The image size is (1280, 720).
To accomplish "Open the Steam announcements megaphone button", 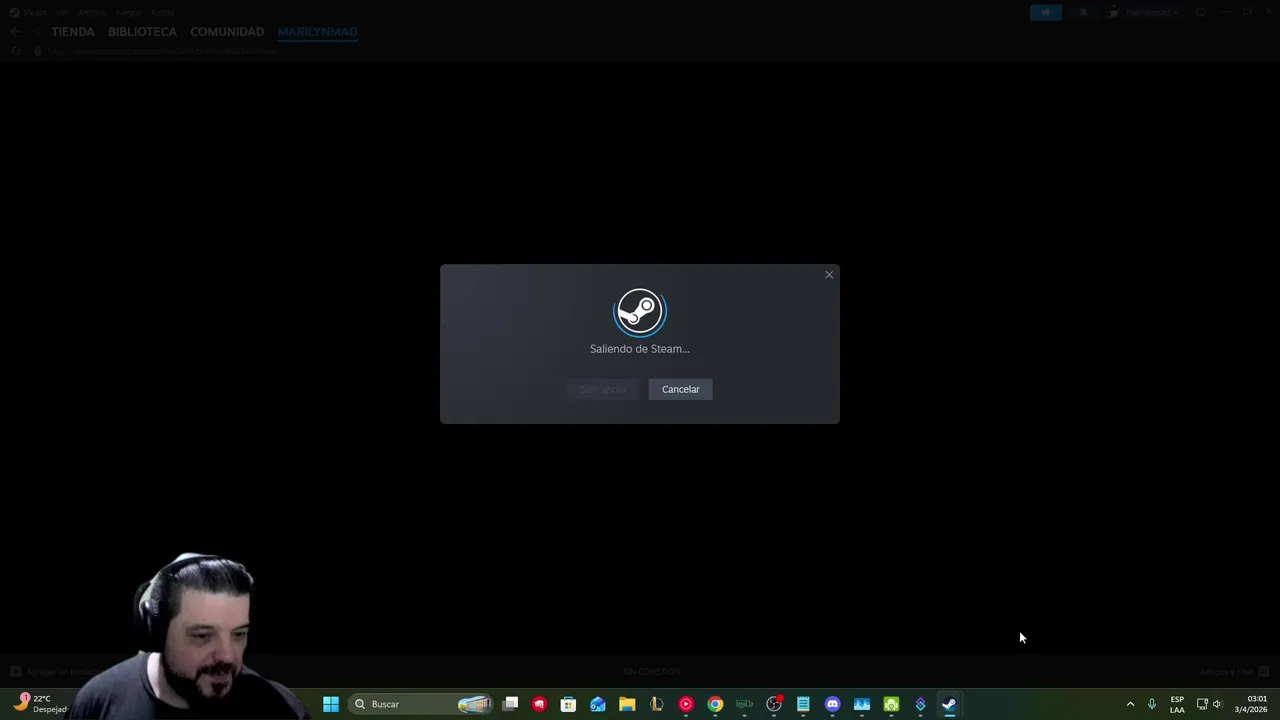I will pos(1045,12).
